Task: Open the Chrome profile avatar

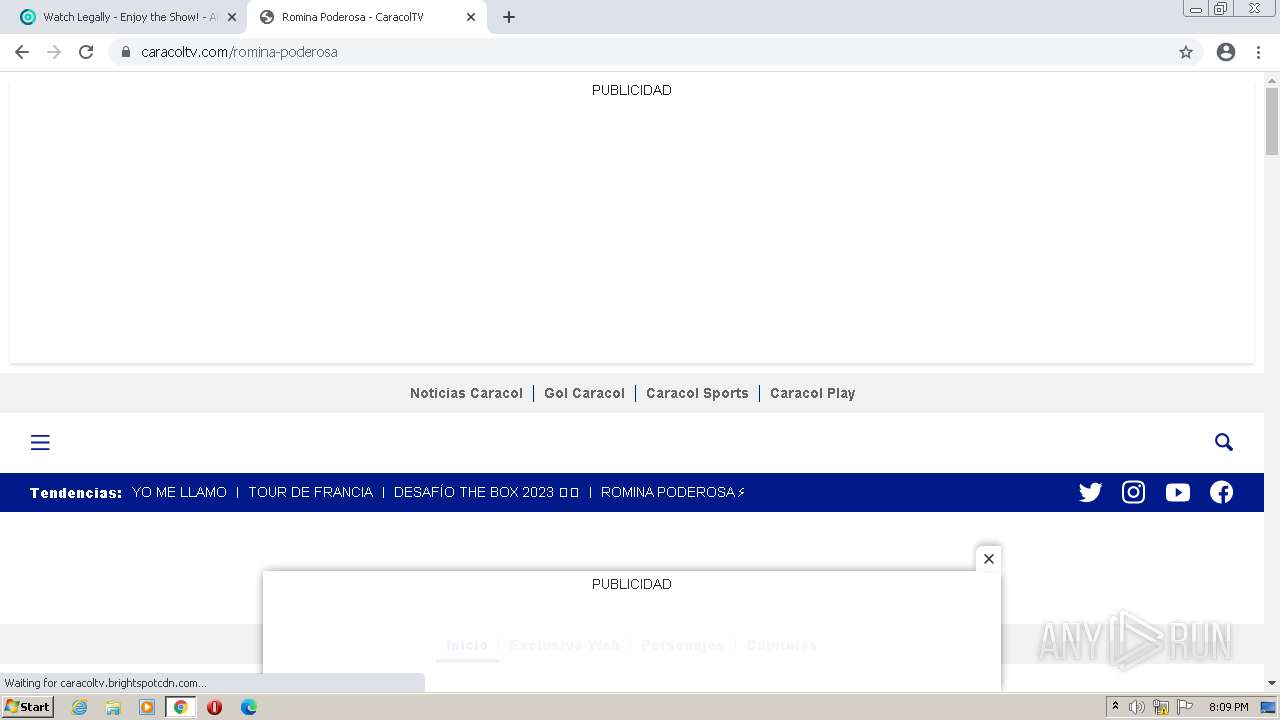Action: pos(1226,52)
